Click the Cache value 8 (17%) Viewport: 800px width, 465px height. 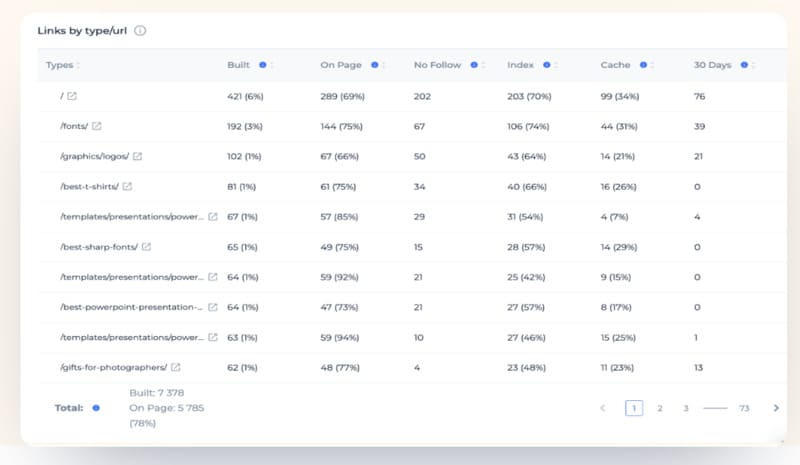(616, 307)
